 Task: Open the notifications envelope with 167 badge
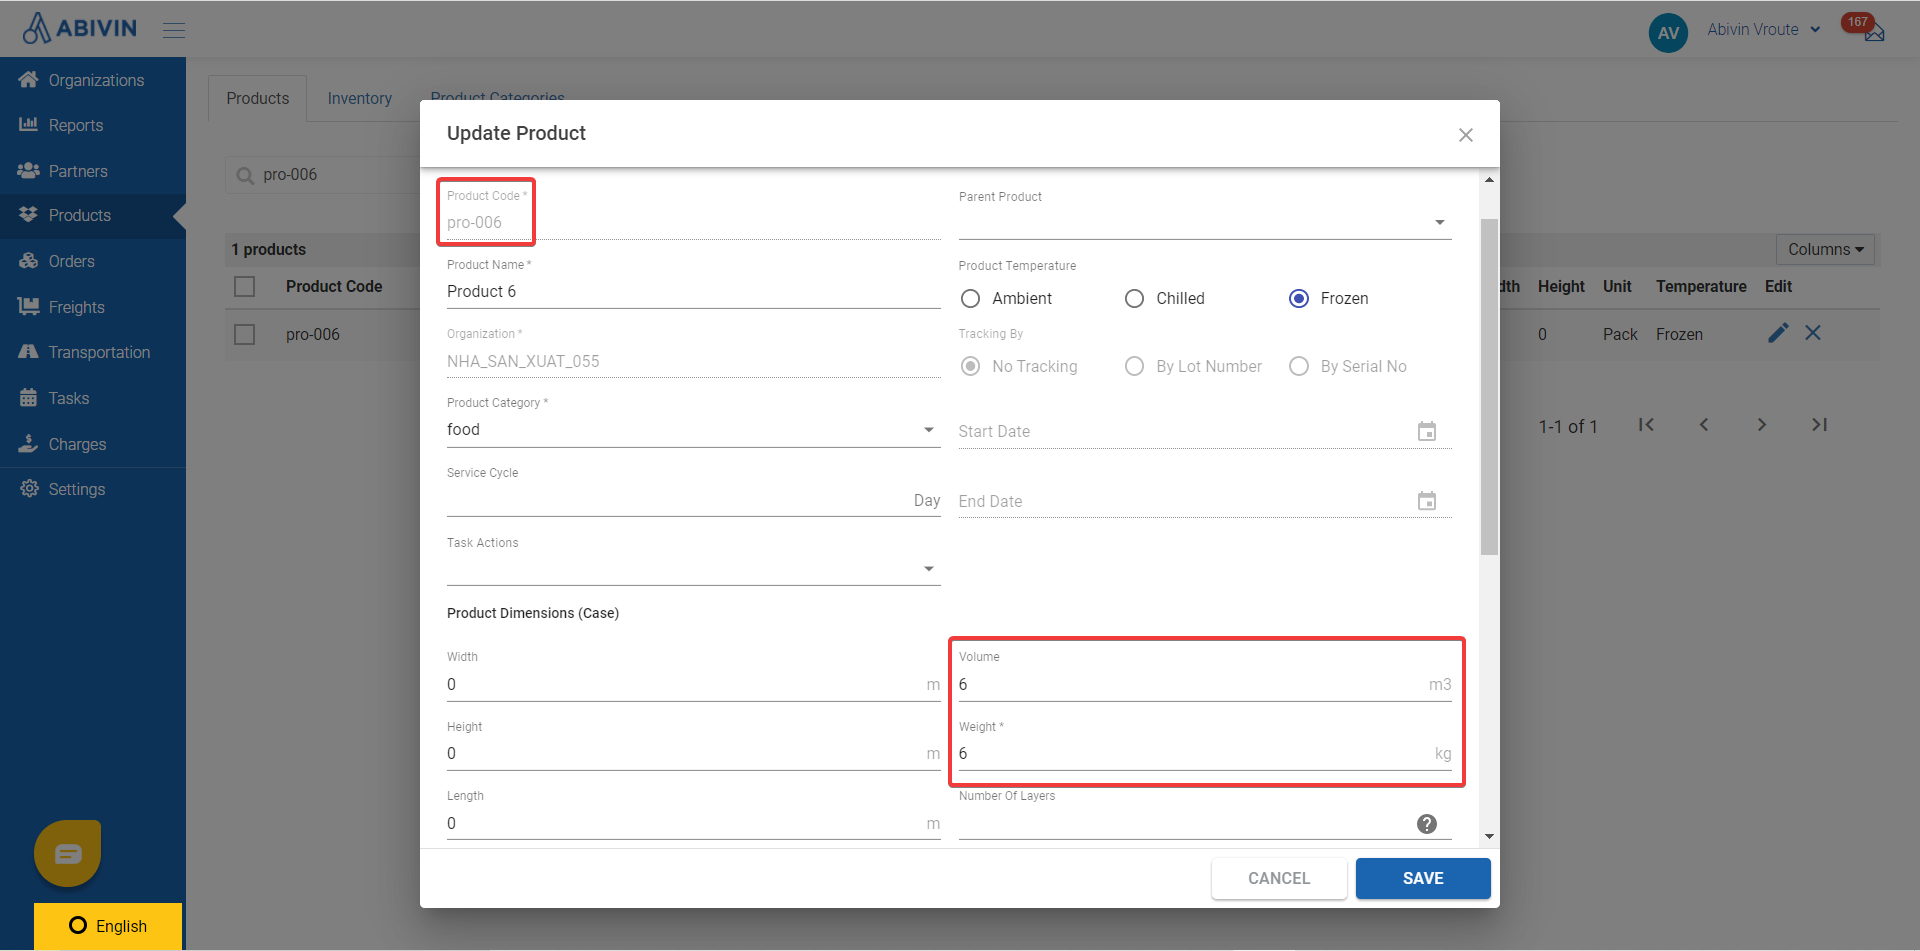coord(1873,32)
